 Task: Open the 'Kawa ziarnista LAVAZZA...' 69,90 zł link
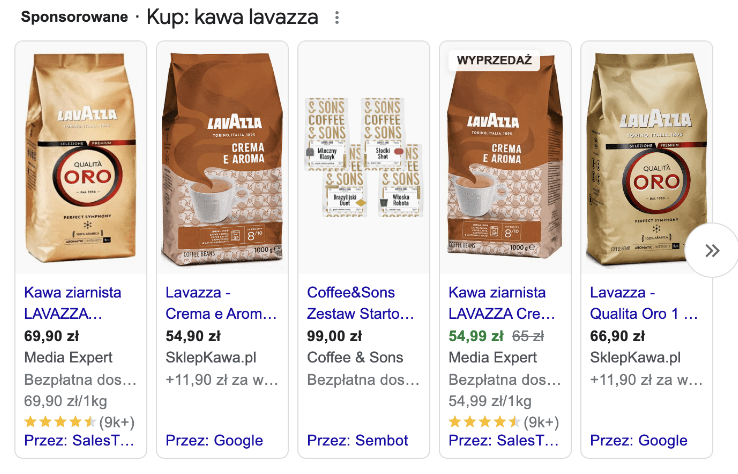coord(72,303)
